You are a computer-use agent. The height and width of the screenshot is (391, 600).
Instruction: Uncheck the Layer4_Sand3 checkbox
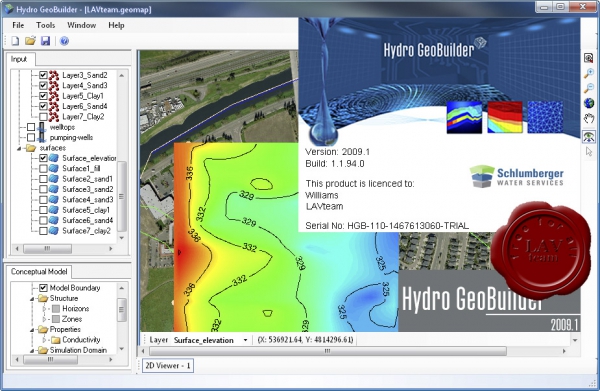pyautogui.click(x=43, y=86)
